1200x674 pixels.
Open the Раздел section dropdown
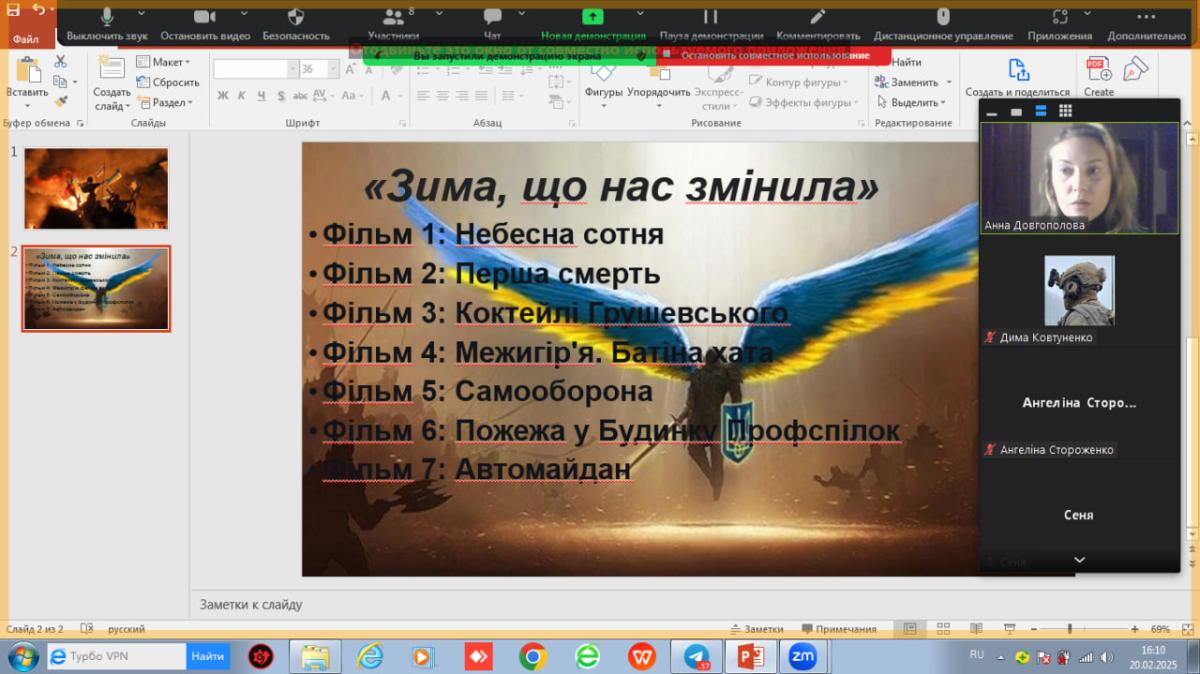[166, 102]
